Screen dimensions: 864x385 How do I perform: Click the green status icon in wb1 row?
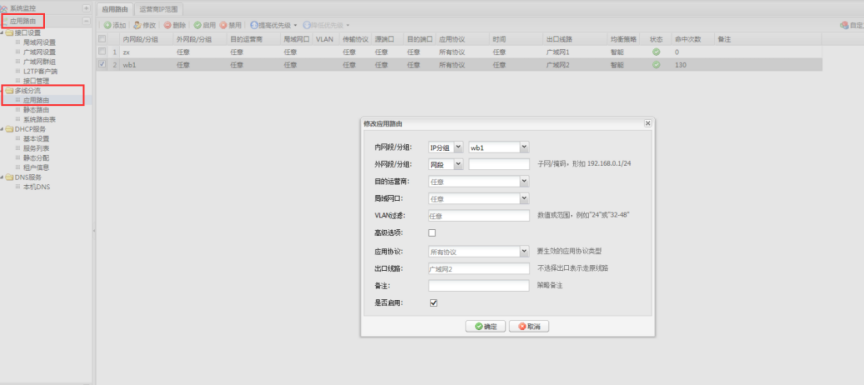(x=656, y=64)
